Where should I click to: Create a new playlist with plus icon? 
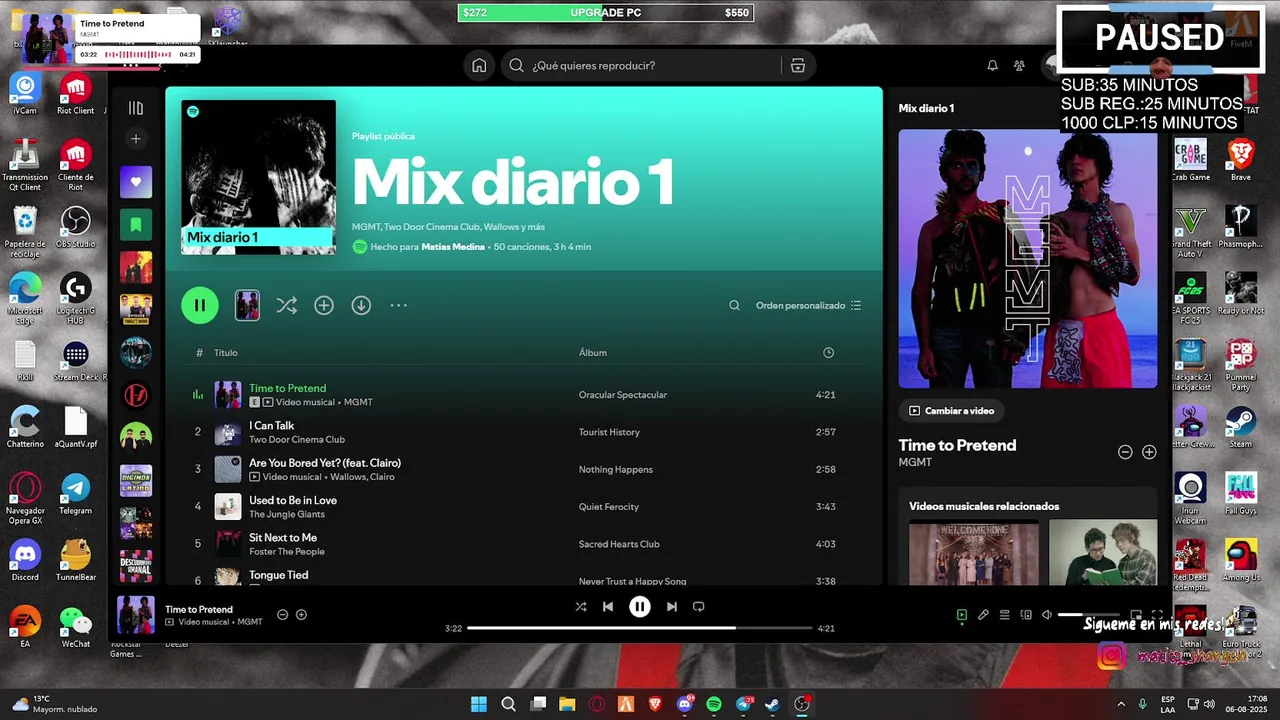(136, 139)
